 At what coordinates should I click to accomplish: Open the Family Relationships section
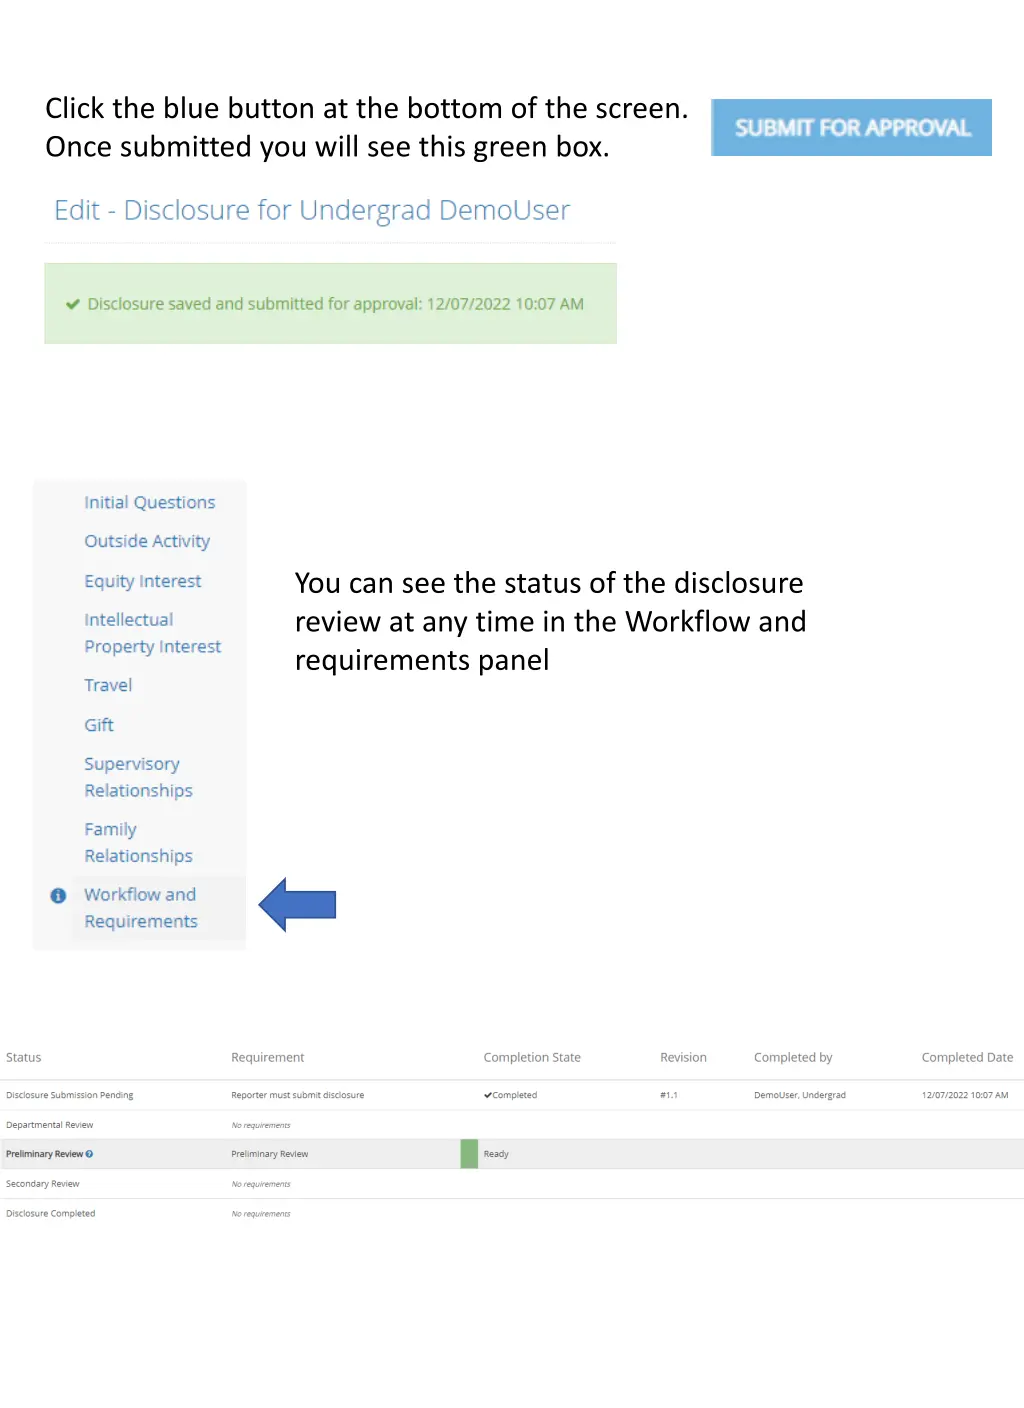(139, 842)
